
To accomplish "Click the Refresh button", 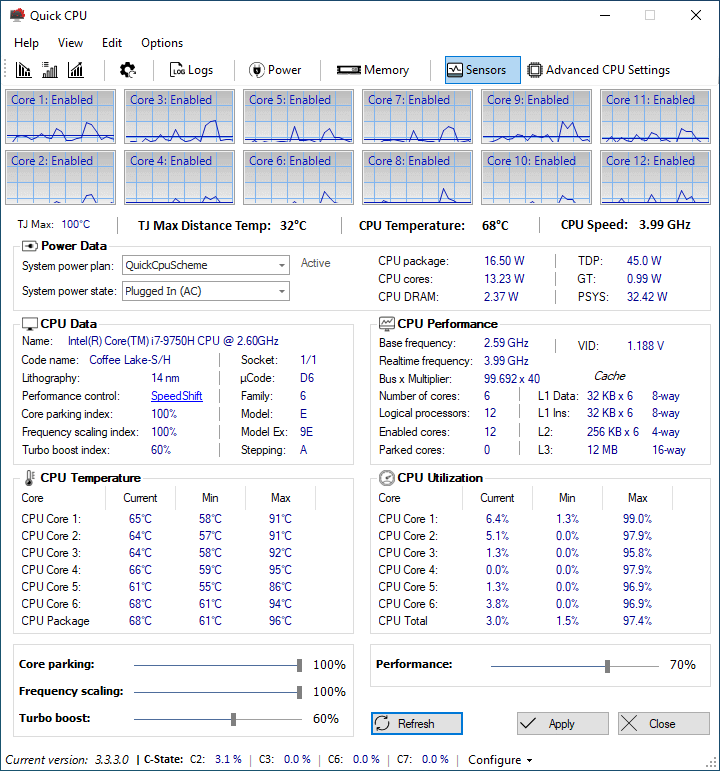I will (417, 724).
